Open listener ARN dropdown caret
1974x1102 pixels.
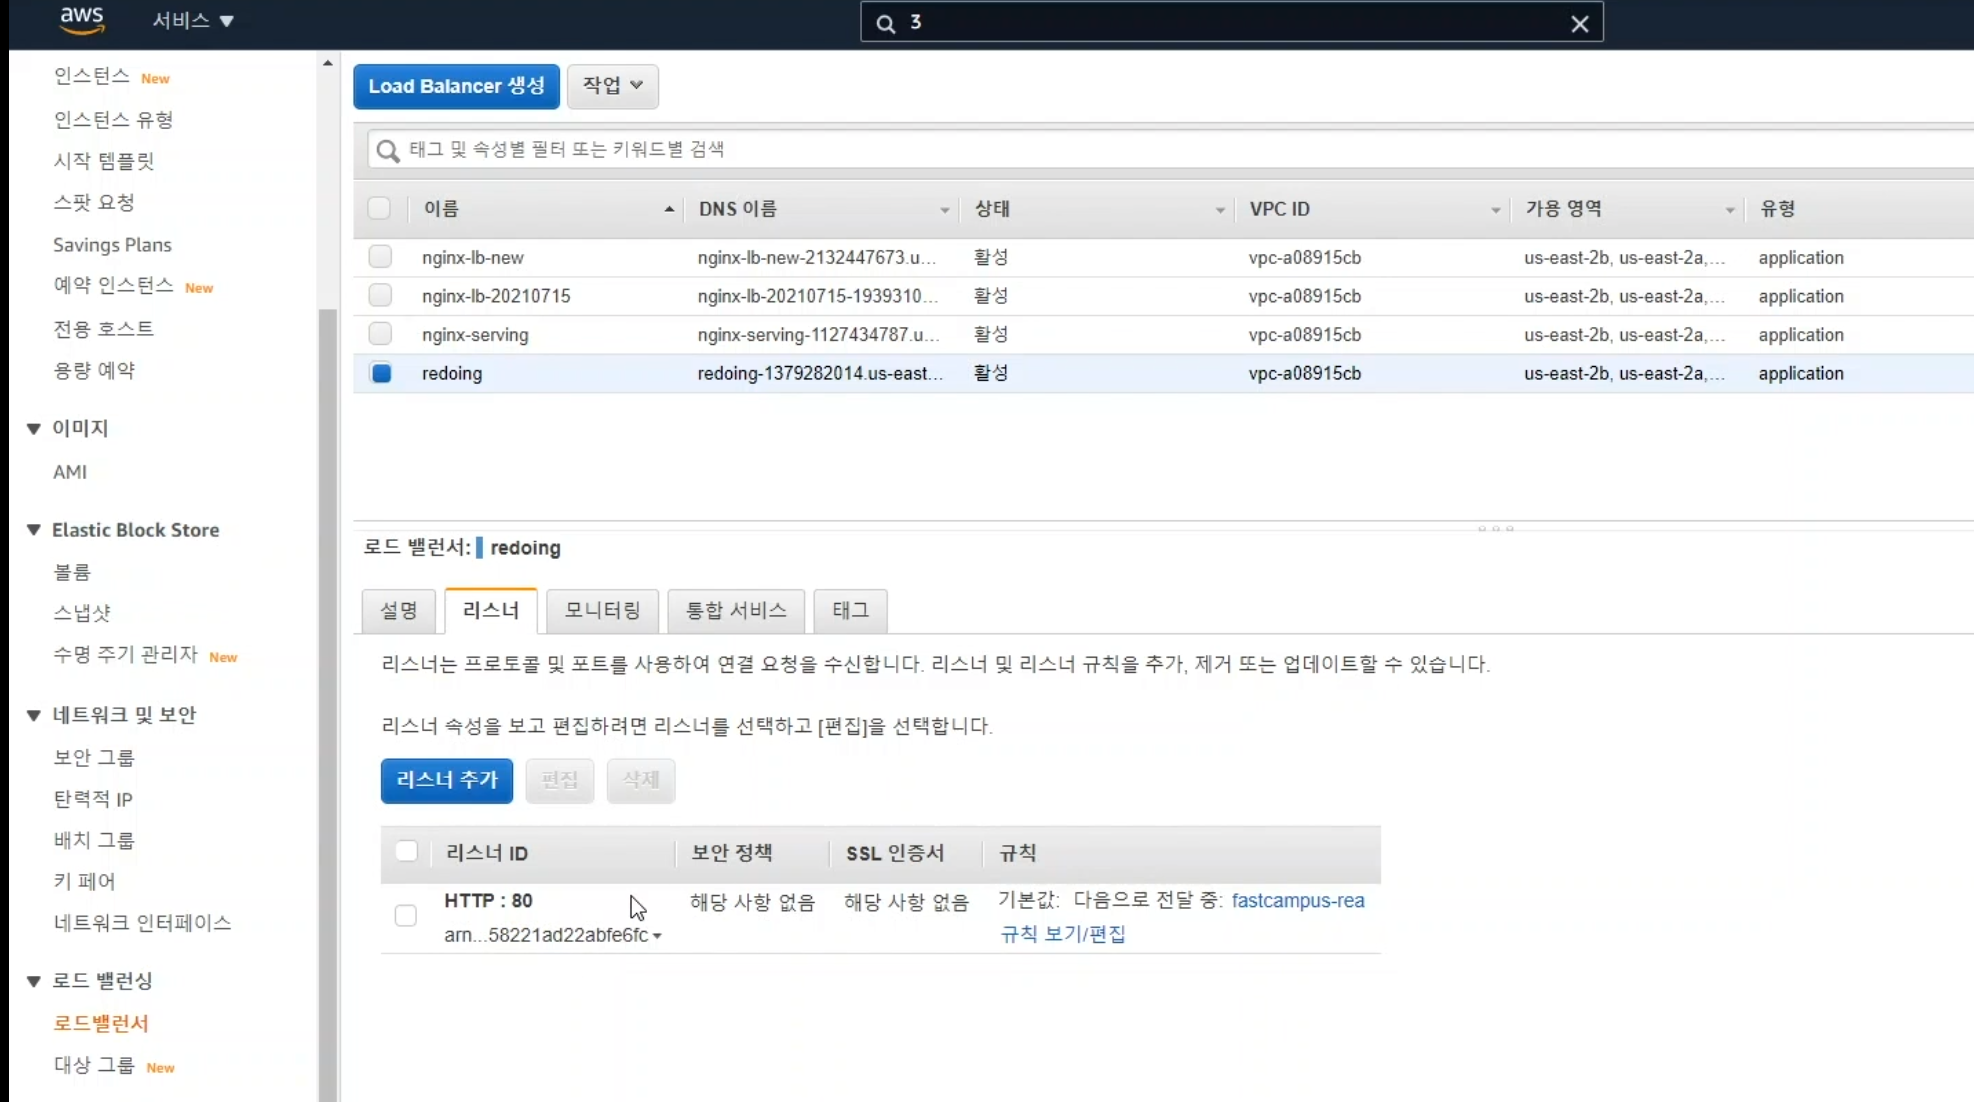657,936
